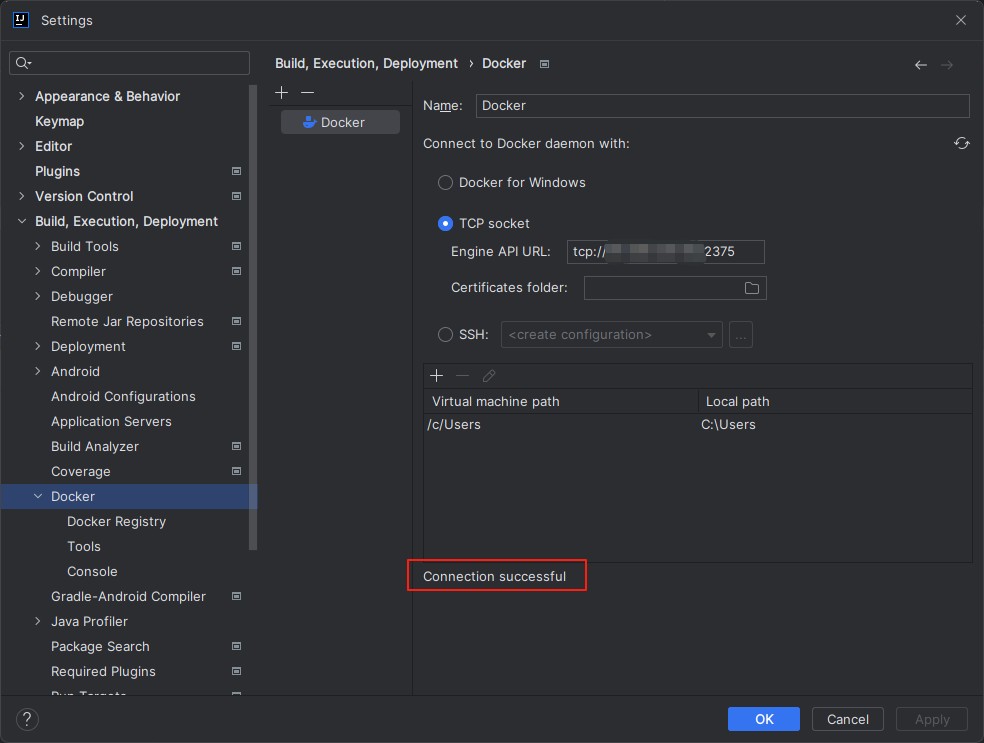Click the reset settings icon beside daemon label
This screenshot has width=984, height=743.
coord(961,144)
